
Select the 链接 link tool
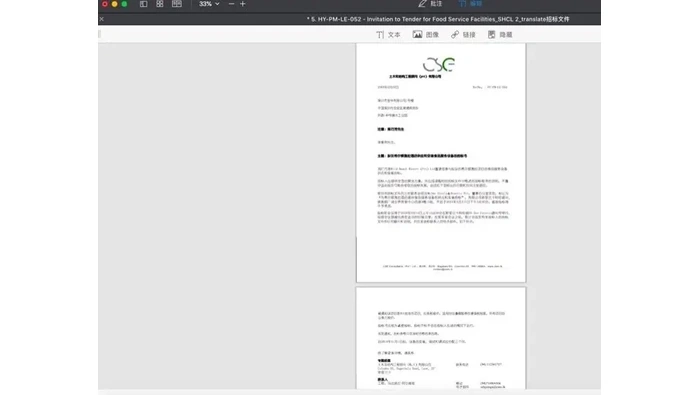[x=463, y=35]
